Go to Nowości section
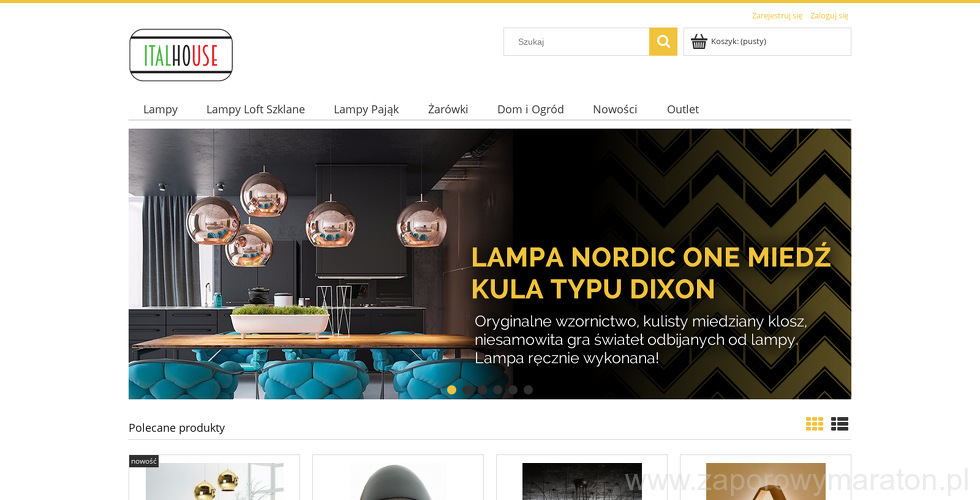This screenshot has height=500, width=980. (615, 109)
